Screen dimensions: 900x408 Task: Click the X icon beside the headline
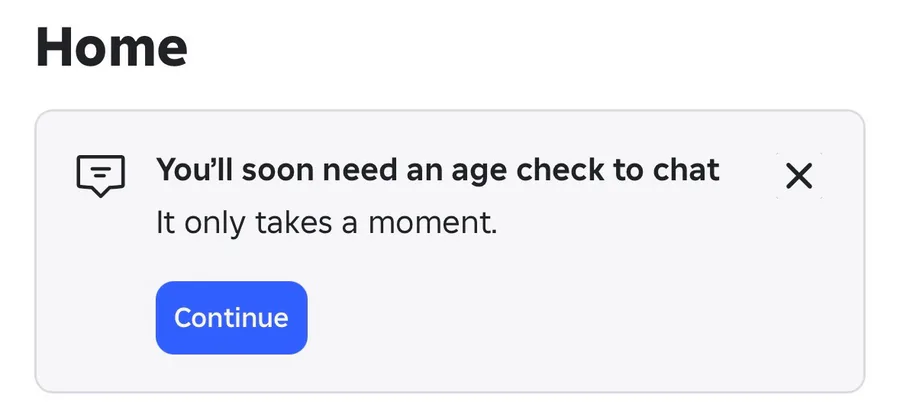[x=799, y=177]
